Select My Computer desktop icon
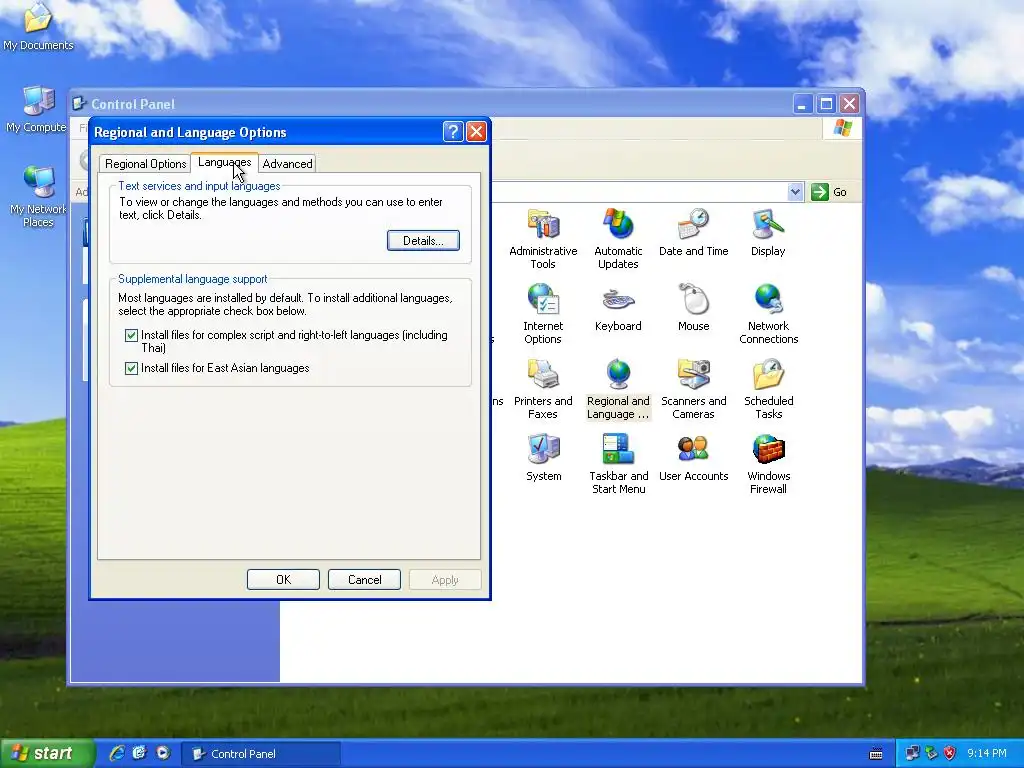Viewport: 1024px width, 768px height. 37,109
